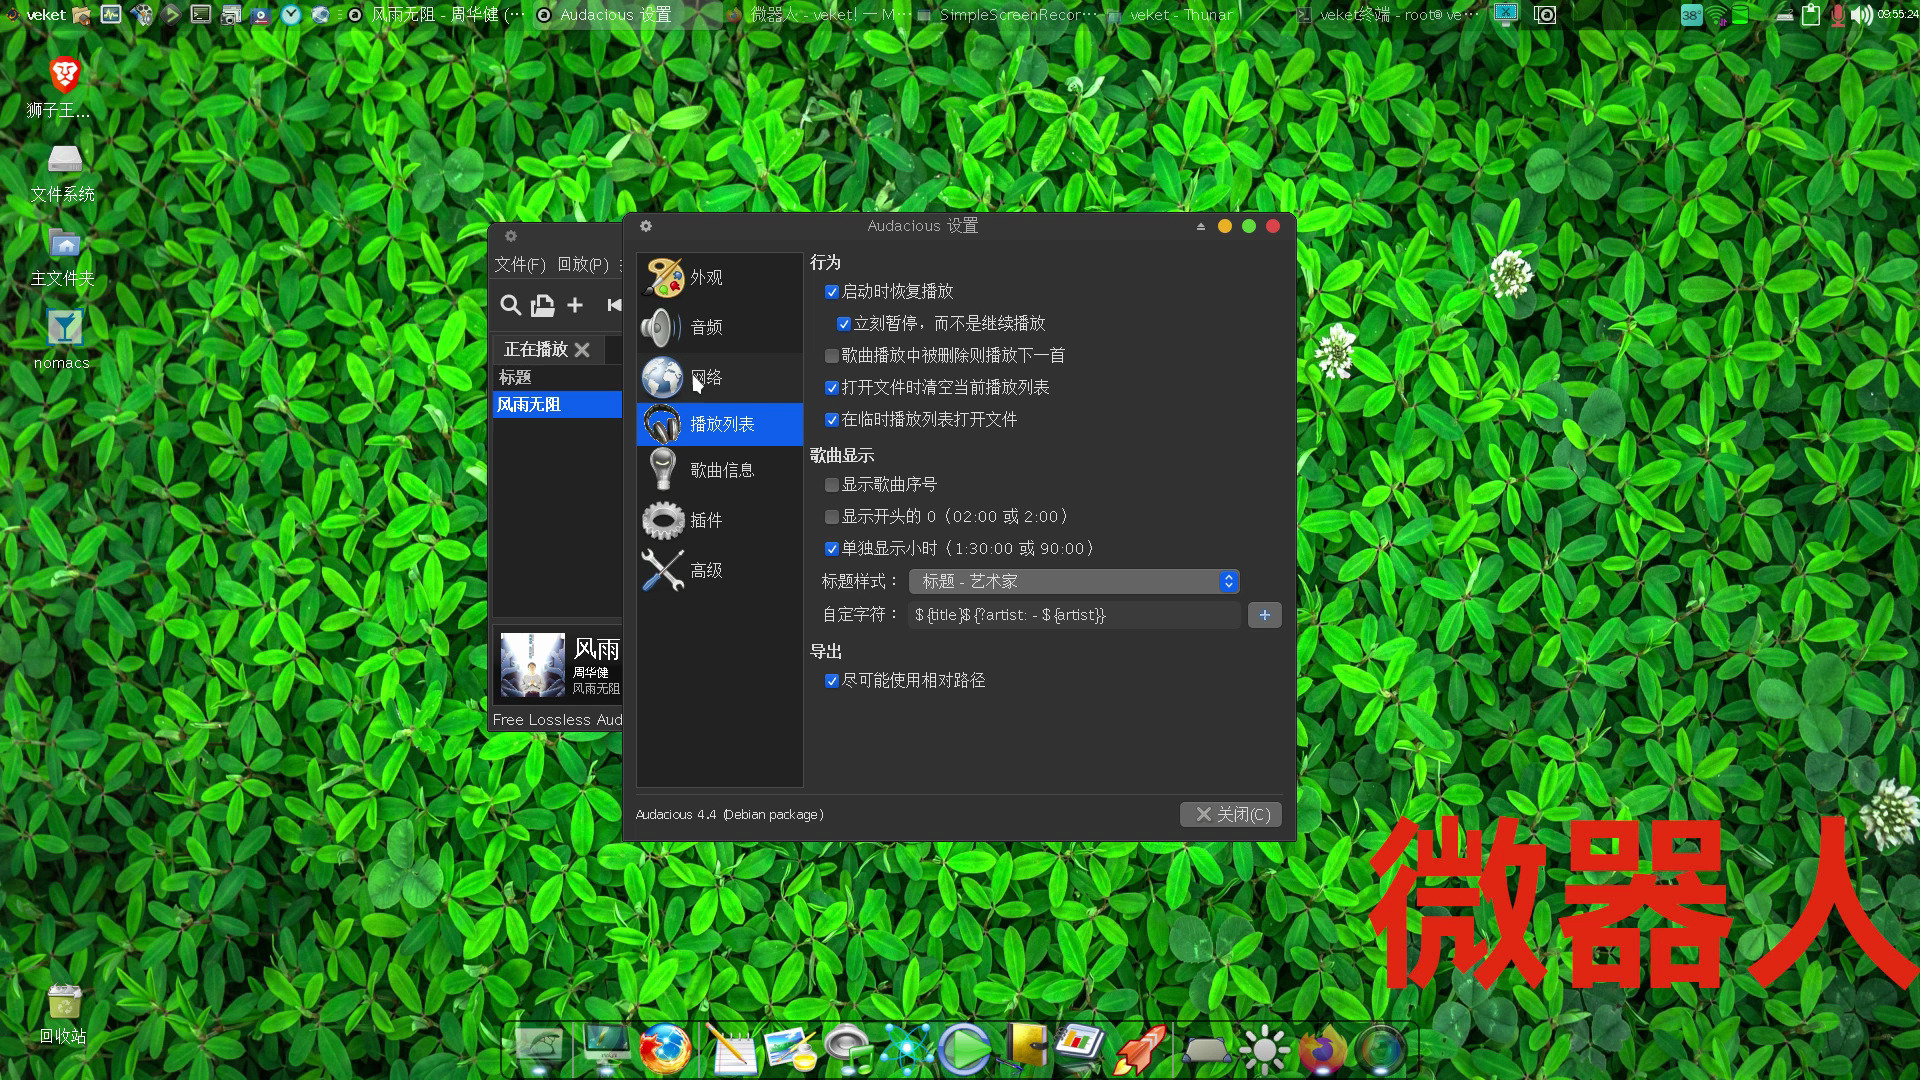
Task: Open the 回收站 recycle bin icon
Action: click(x=64, y=1014)
